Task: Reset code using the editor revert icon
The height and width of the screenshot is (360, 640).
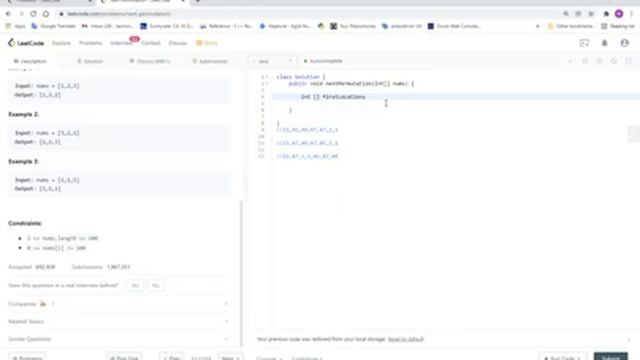Action: (599, 61)
